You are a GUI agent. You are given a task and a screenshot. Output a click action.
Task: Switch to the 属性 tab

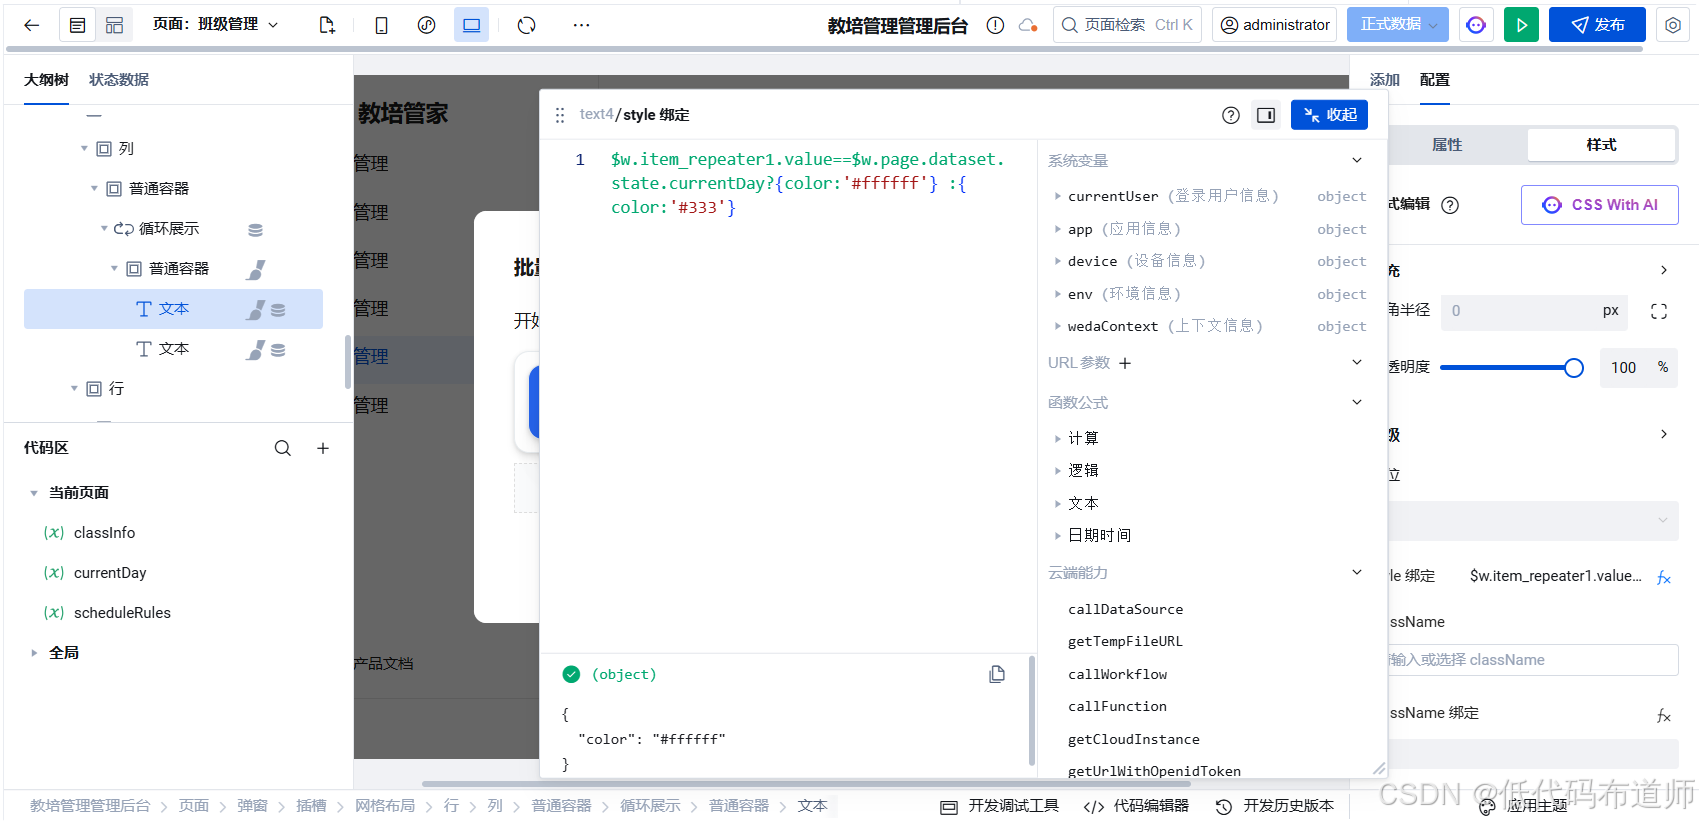[1447, 145]
